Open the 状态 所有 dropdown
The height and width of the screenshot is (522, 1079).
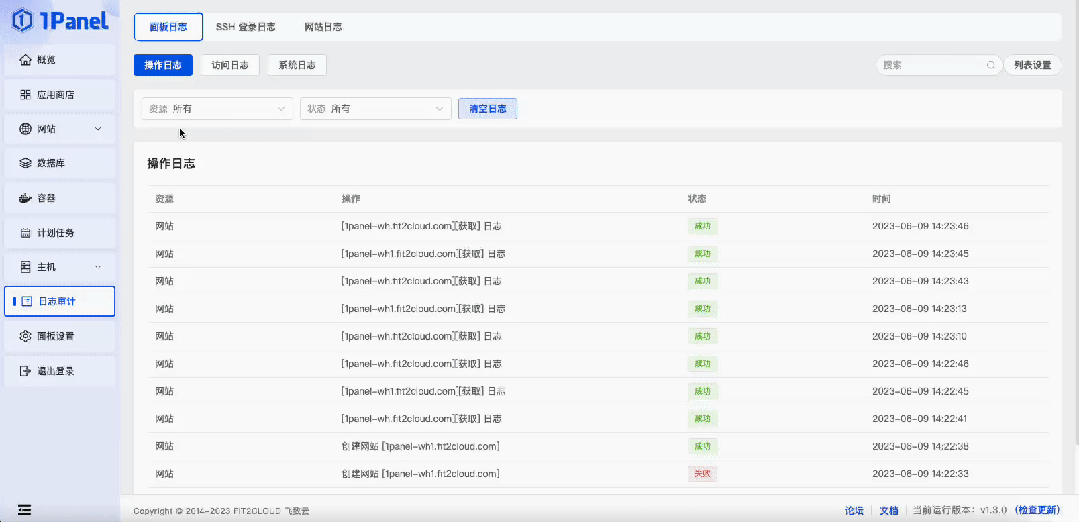(x=376, y=109)
